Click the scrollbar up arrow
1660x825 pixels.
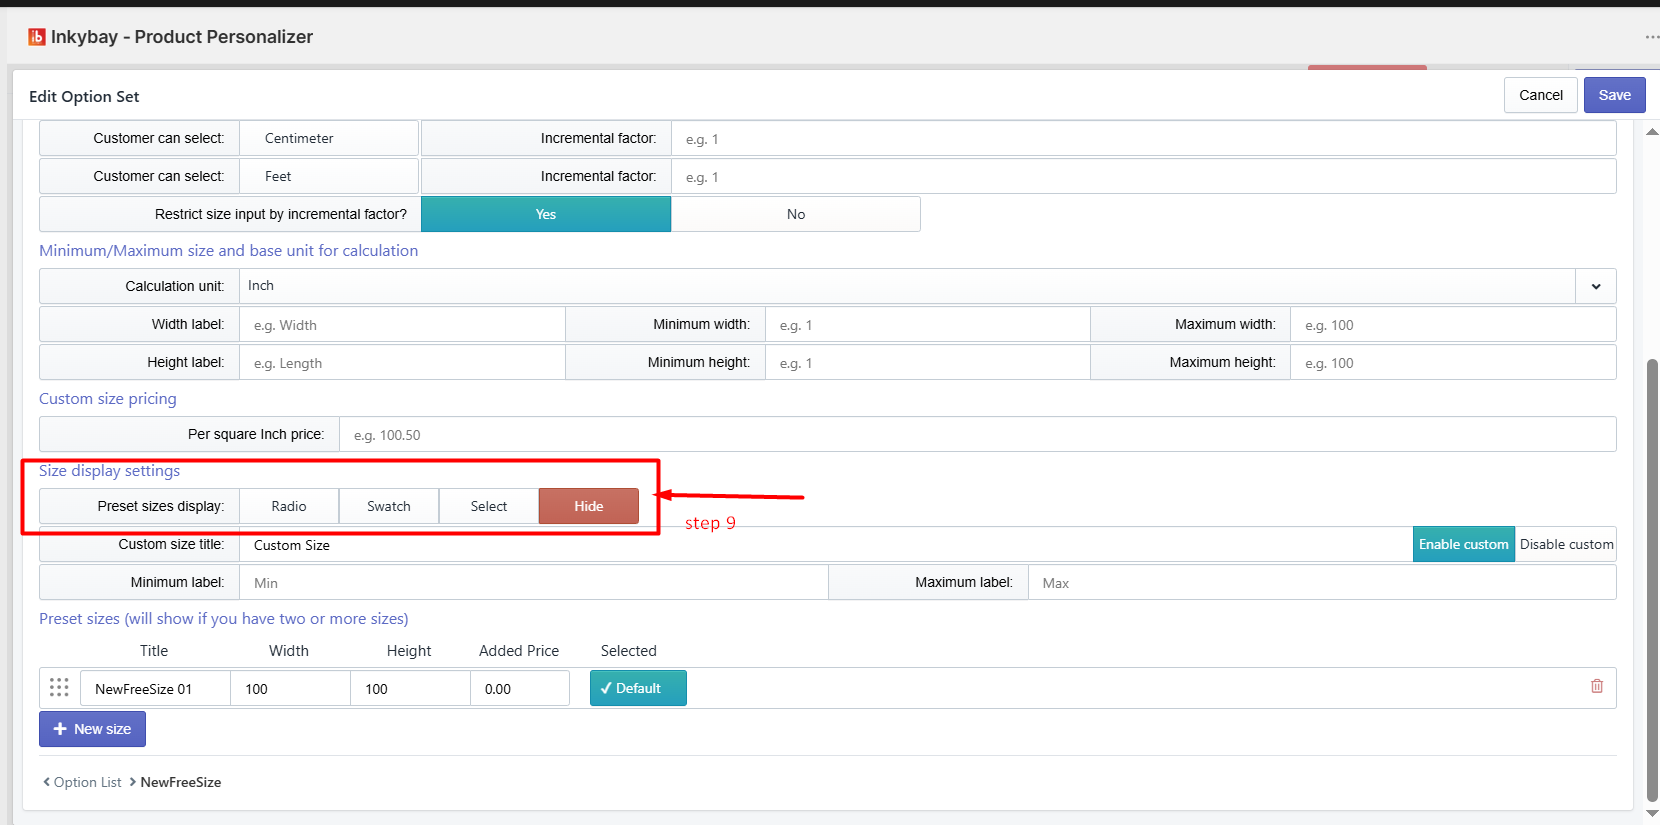click(1652, 132)
